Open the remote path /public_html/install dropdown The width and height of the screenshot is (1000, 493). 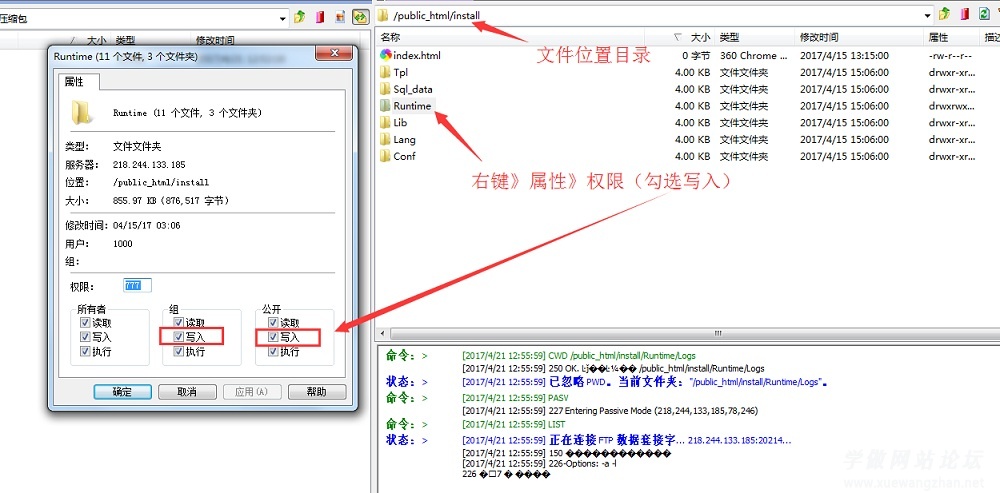(x=928, y=15)
